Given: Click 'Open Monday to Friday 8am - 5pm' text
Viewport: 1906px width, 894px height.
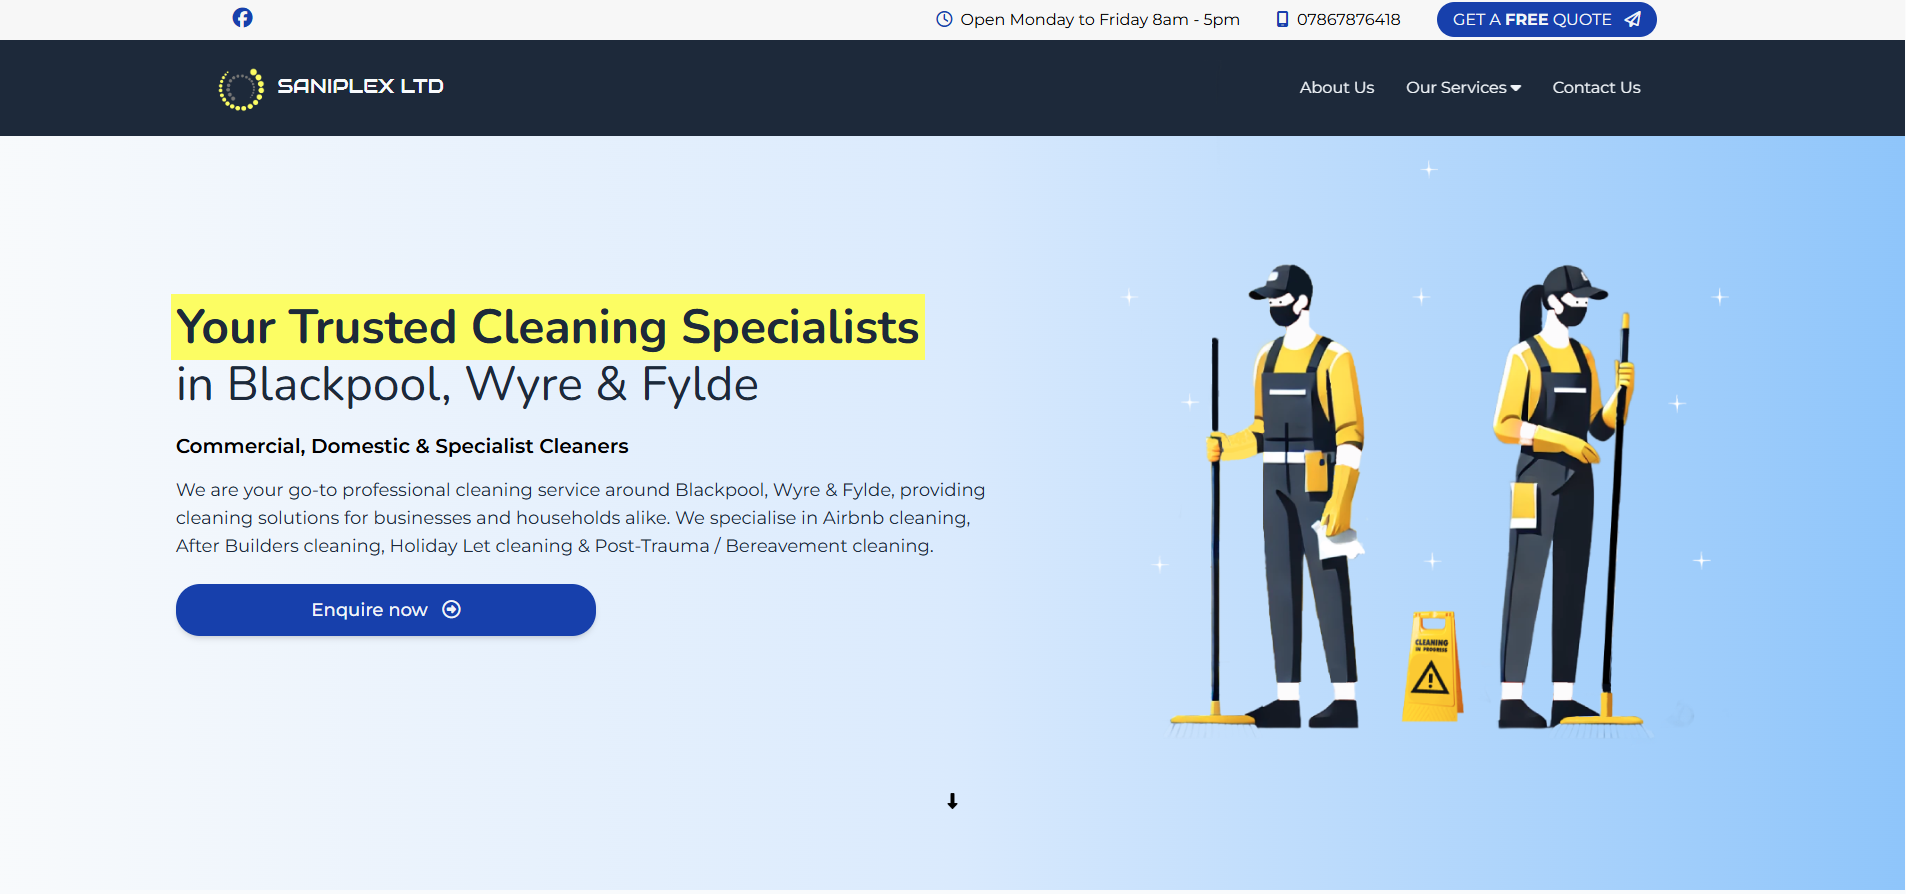Looking at the screenshot, I should (1100, 19).
